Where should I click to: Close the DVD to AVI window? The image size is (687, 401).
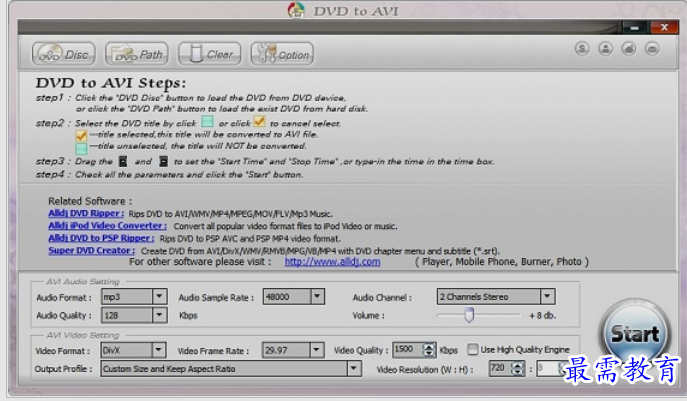coord(664,28)
